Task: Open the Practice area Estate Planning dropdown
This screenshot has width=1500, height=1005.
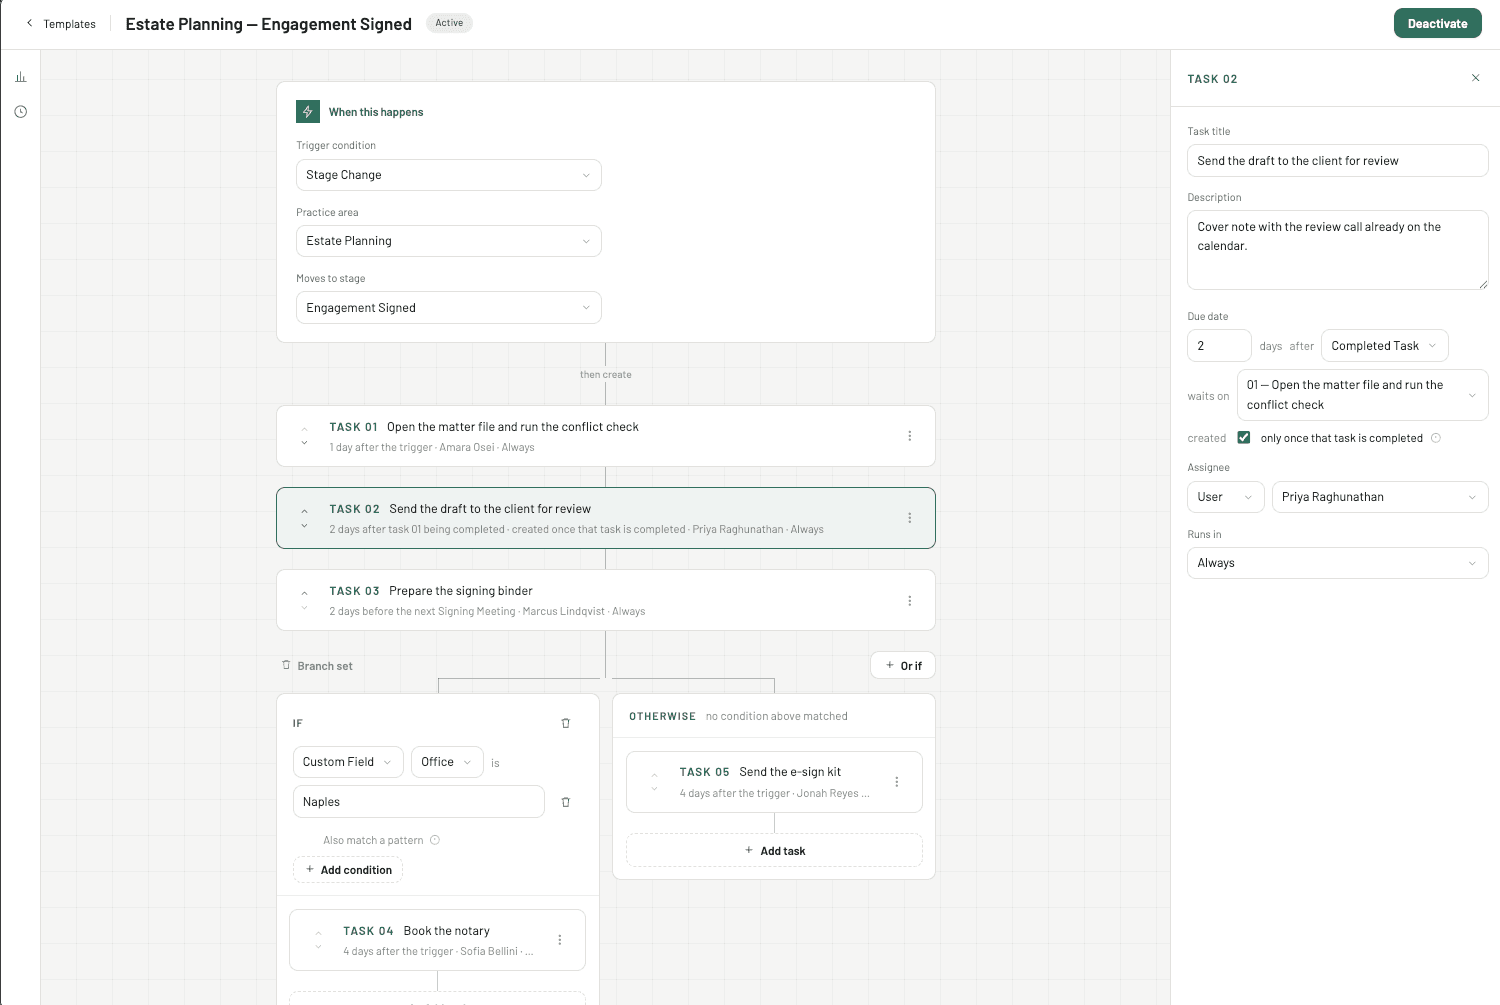Action: tap(449, 241)
